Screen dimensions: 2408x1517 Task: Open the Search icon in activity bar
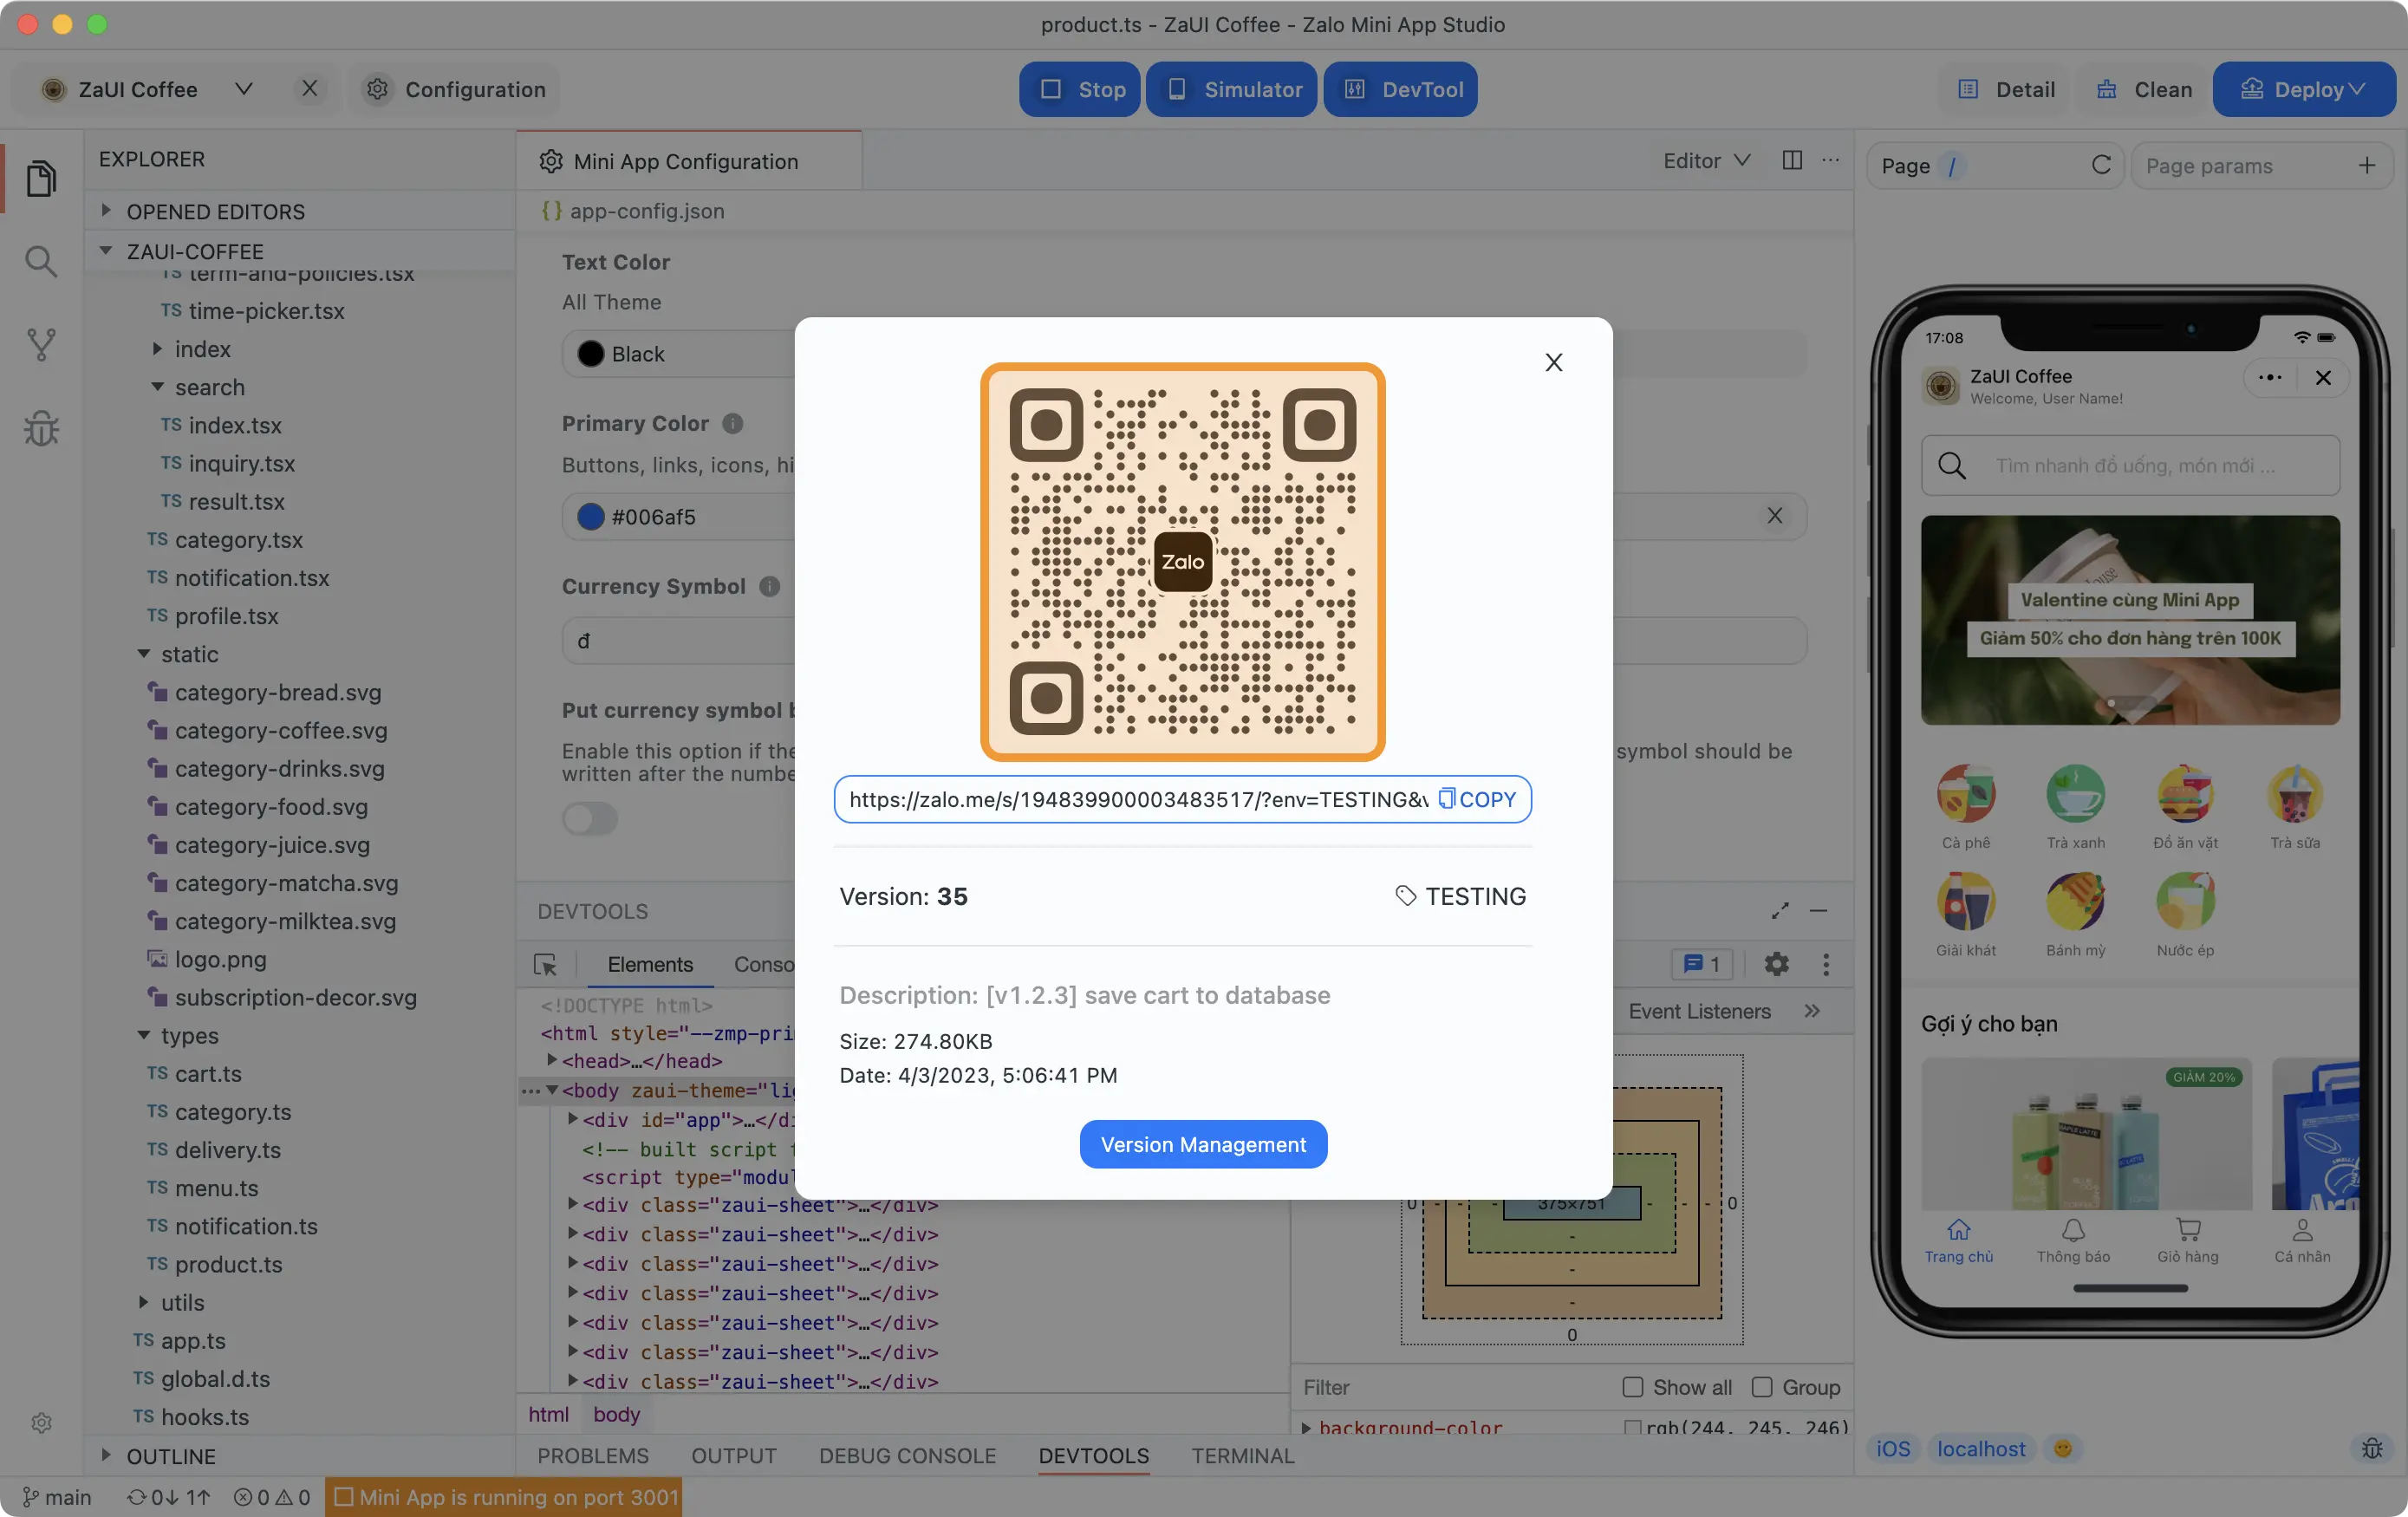41,262
